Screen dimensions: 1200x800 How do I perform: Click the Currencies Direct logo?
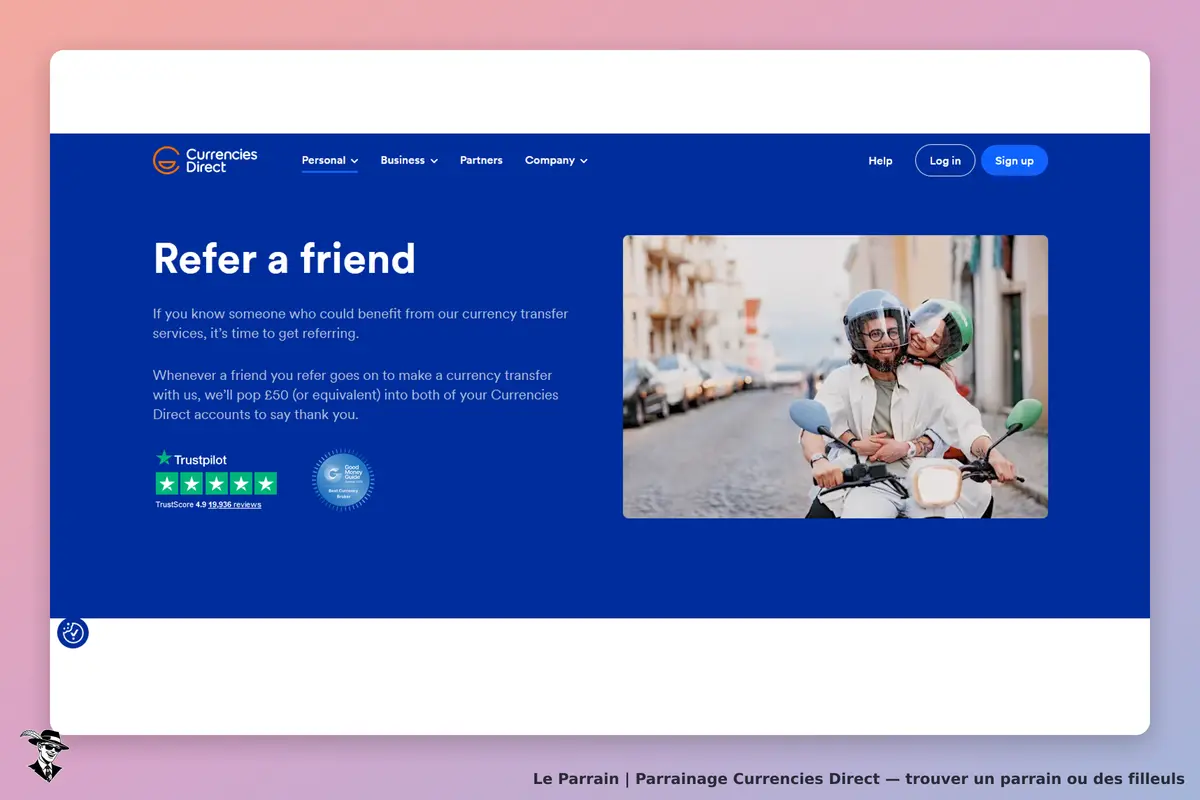pyautogui.click(x=205, y=160)
